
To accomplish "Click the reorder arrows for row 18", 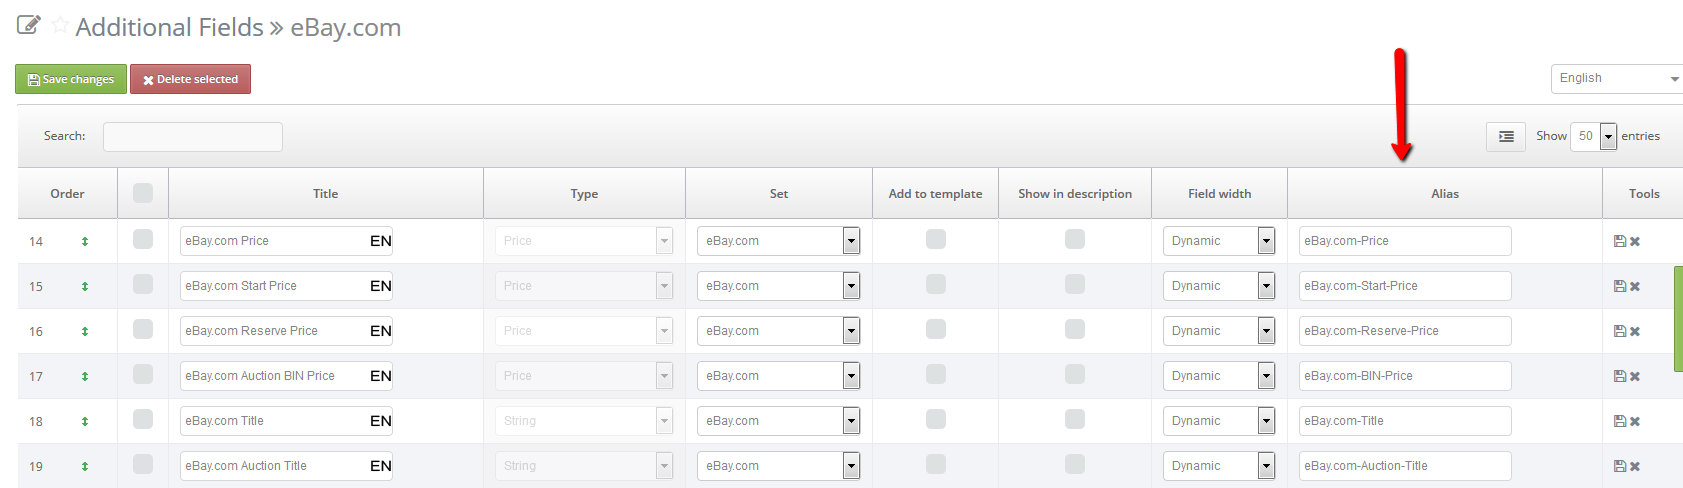I will click(x=85, y=421).
